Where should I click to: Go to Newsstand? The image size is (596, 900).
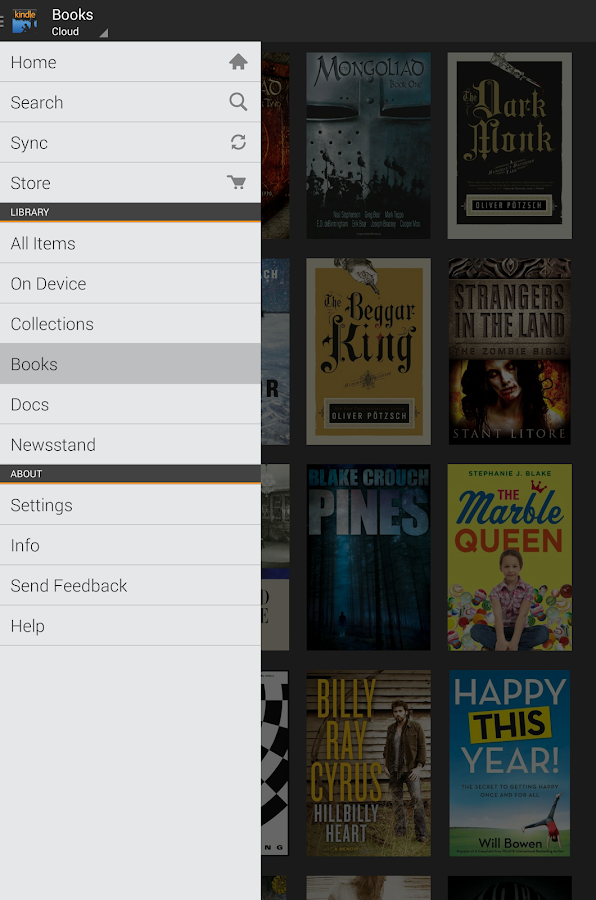130,444
